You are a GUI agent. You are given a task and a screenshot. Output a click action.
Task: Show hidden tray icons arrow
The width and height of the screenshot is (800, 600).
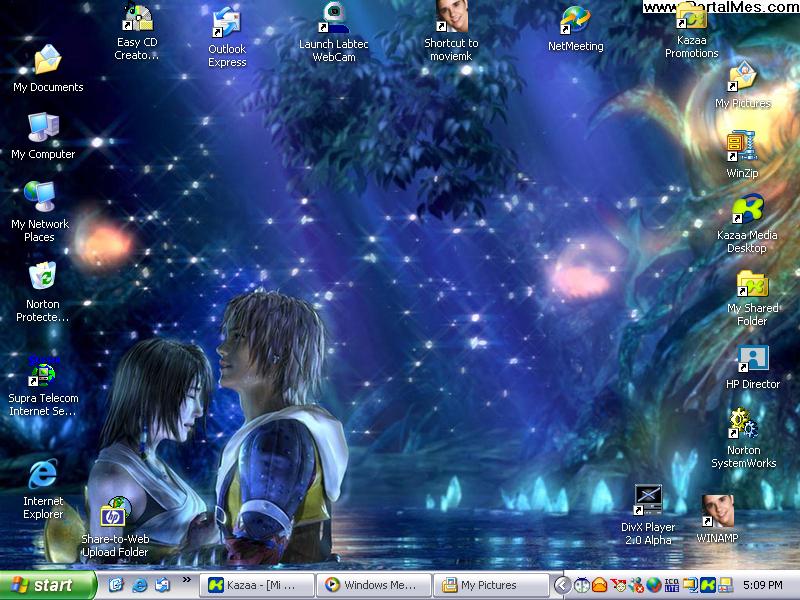[562, 585]
